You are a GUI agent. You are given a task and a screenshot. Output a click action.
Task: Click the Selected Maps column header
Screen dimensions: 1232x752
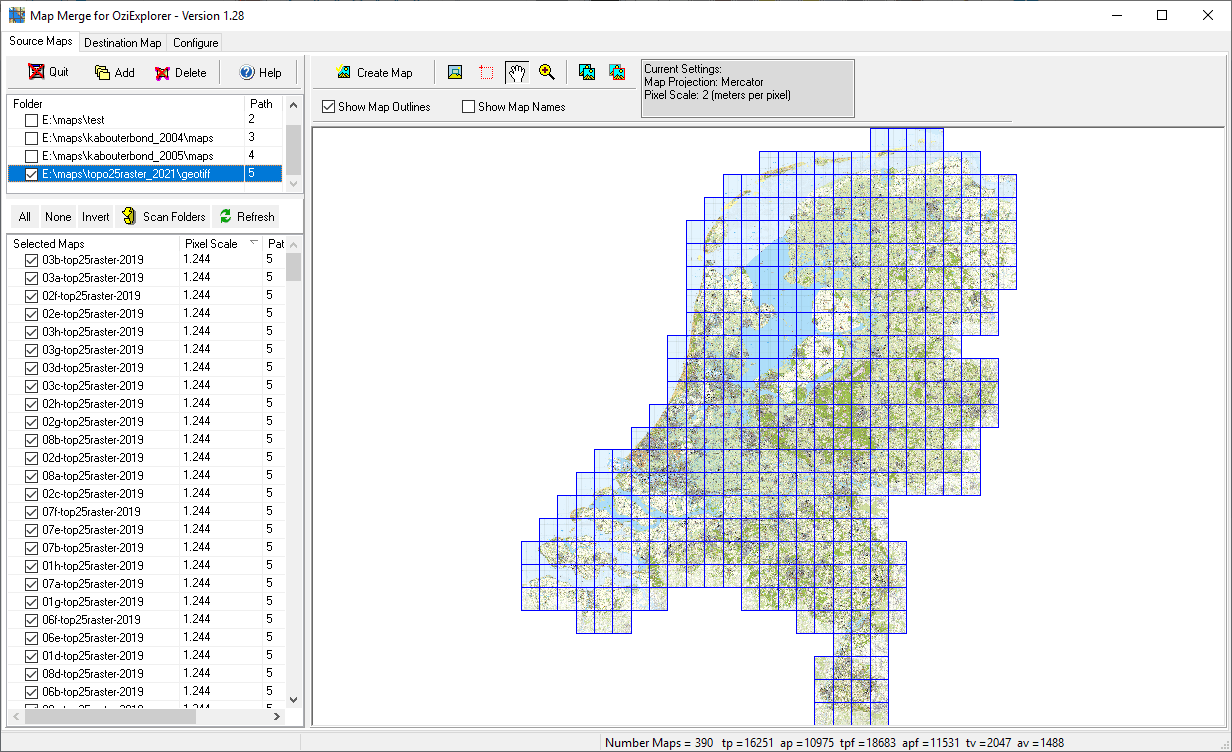[94, 244]
